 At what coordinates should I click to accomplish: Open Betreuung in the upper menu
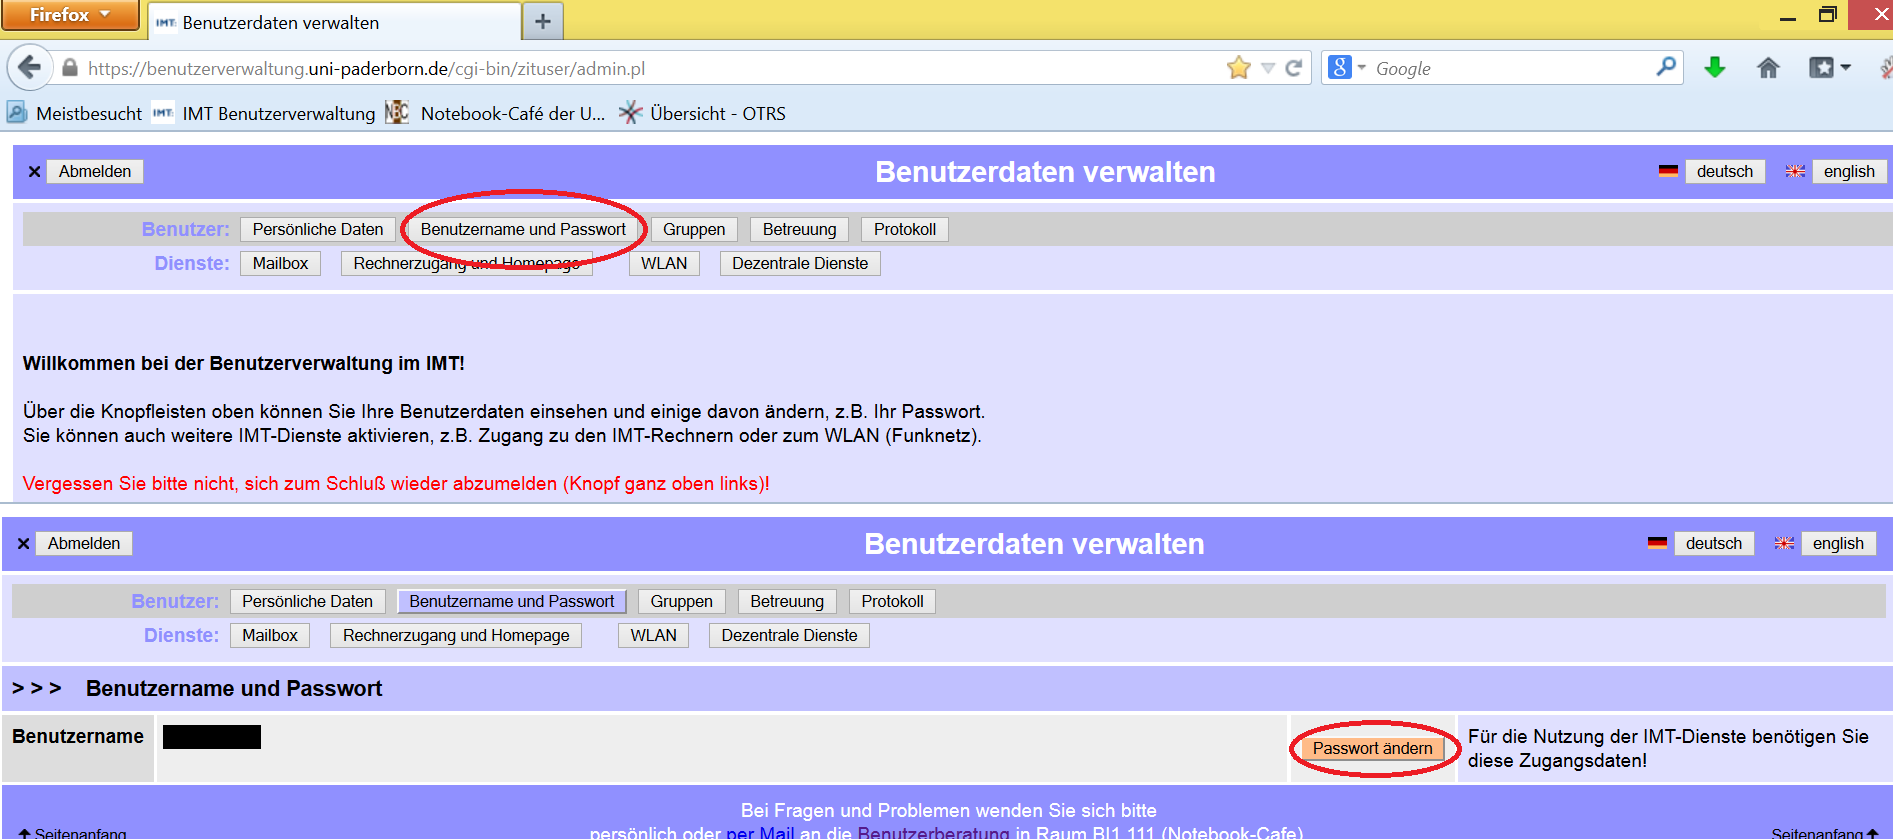click(x=799, y=229)
